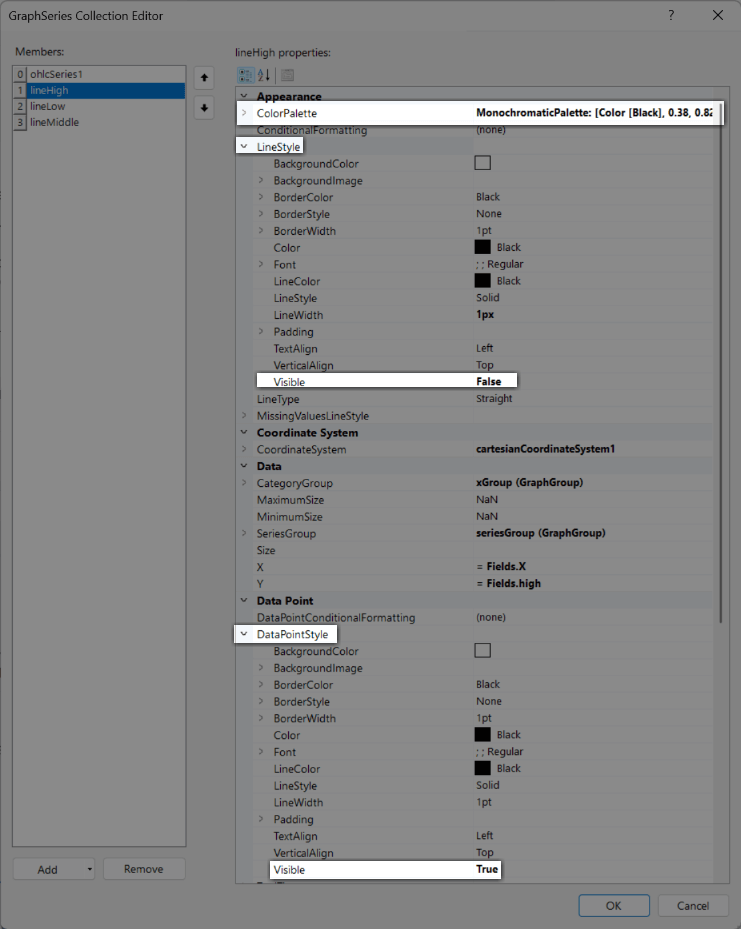Expand BorderStyle under LineStyle
The image size is (741, 929).
coord(261,214)
